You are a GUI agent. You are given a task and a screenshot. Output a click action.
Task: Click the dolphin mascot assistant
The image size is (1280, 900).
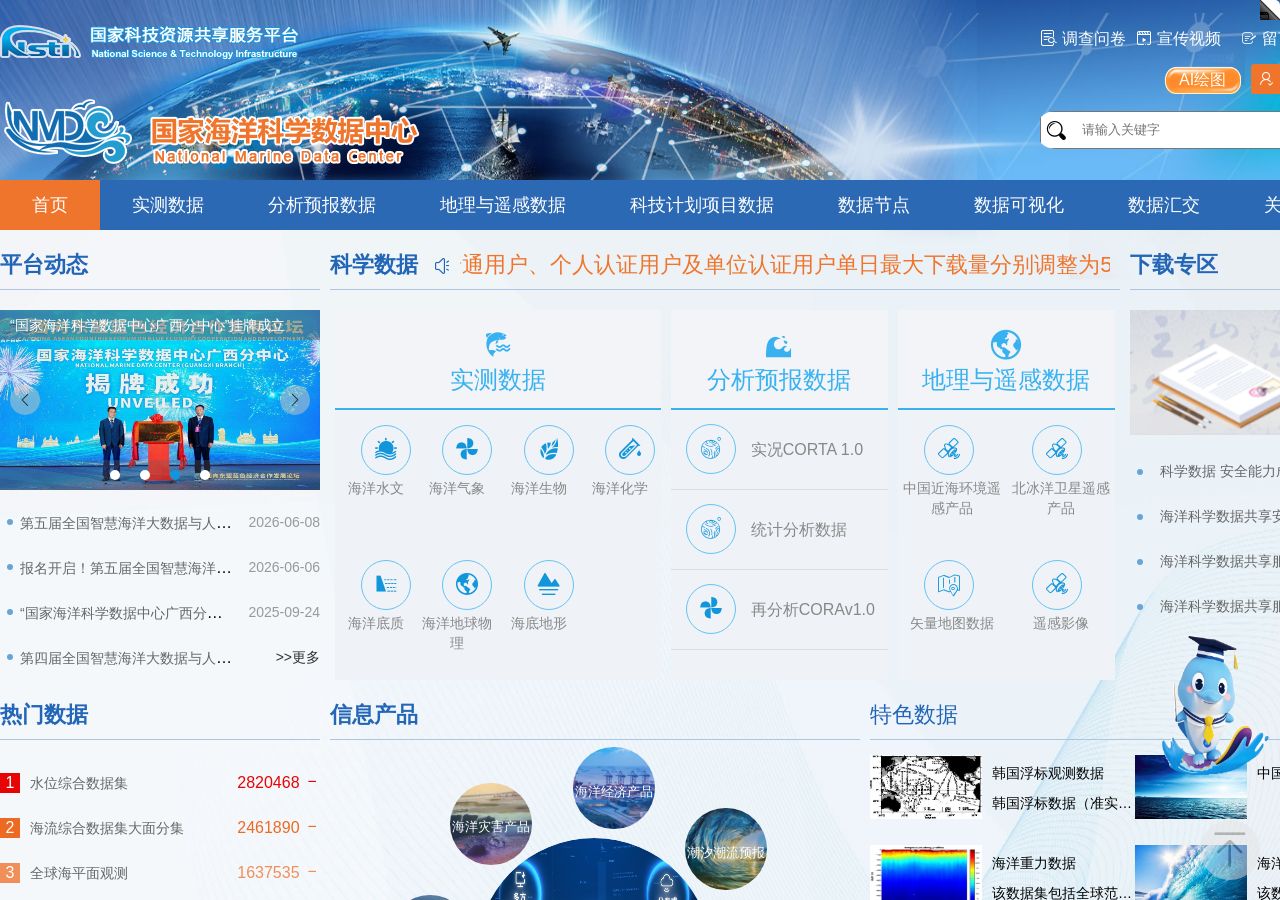(1213, 705)
